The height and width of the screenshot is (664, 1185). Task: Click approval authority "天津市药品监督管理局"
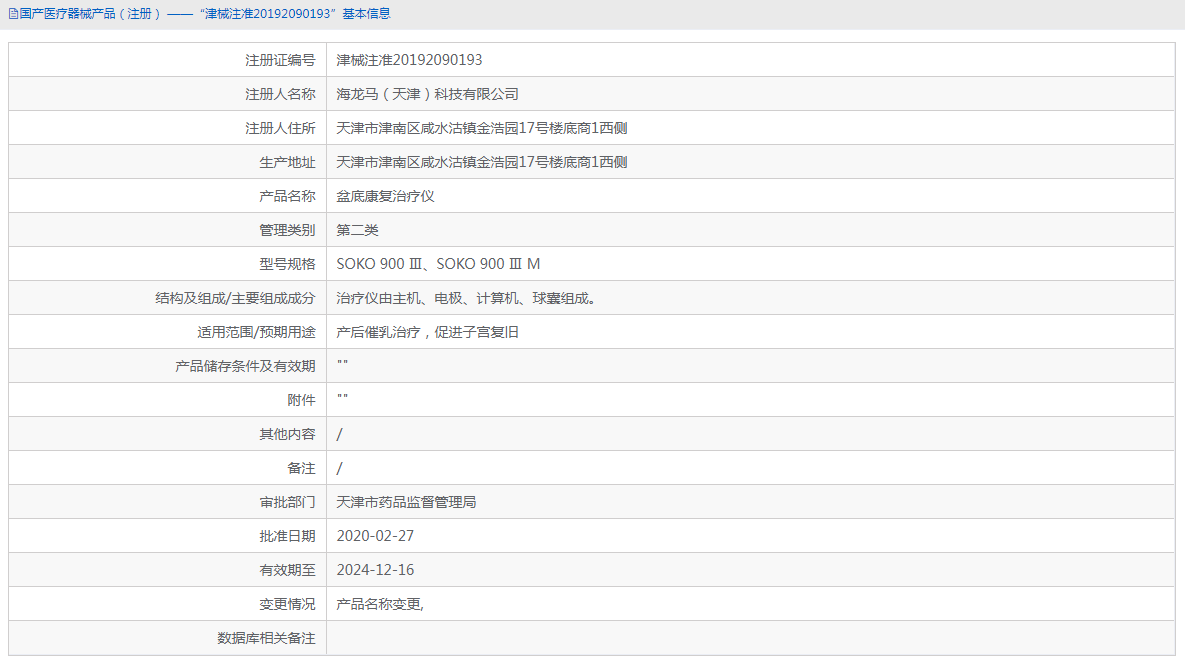click(406, 502)
